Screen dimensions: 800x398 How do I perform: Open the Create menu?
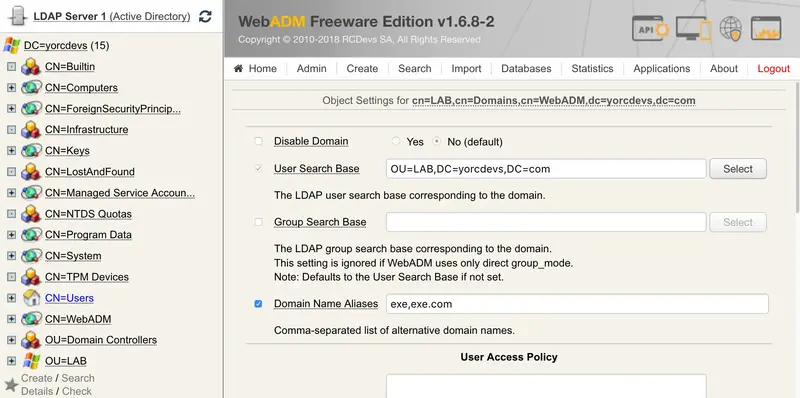(362, 68)
